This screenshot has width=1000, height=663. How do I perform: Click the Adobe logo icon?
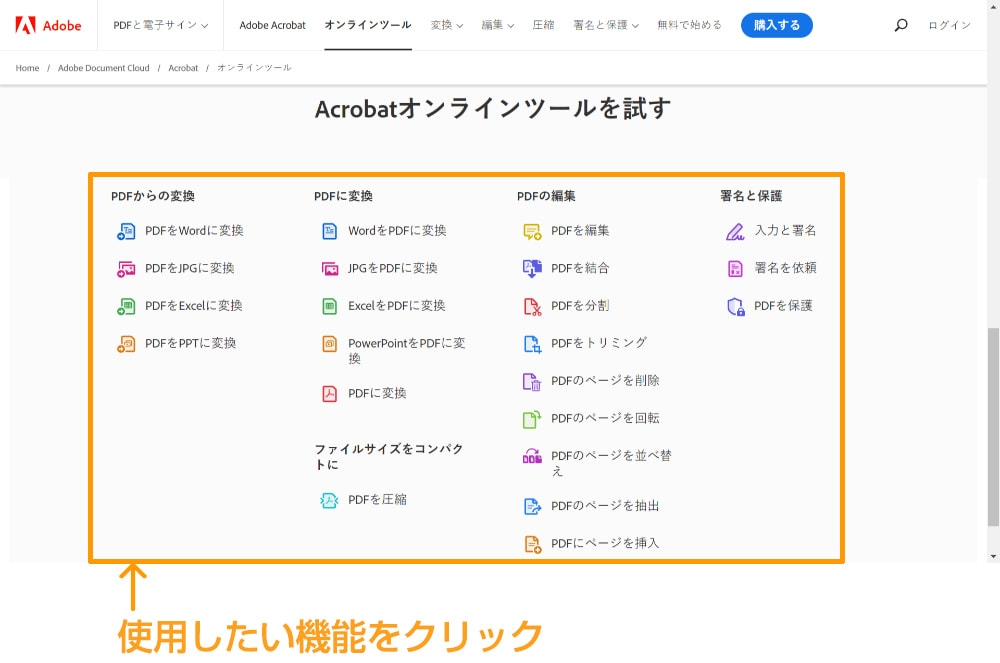tap(26, 25)
